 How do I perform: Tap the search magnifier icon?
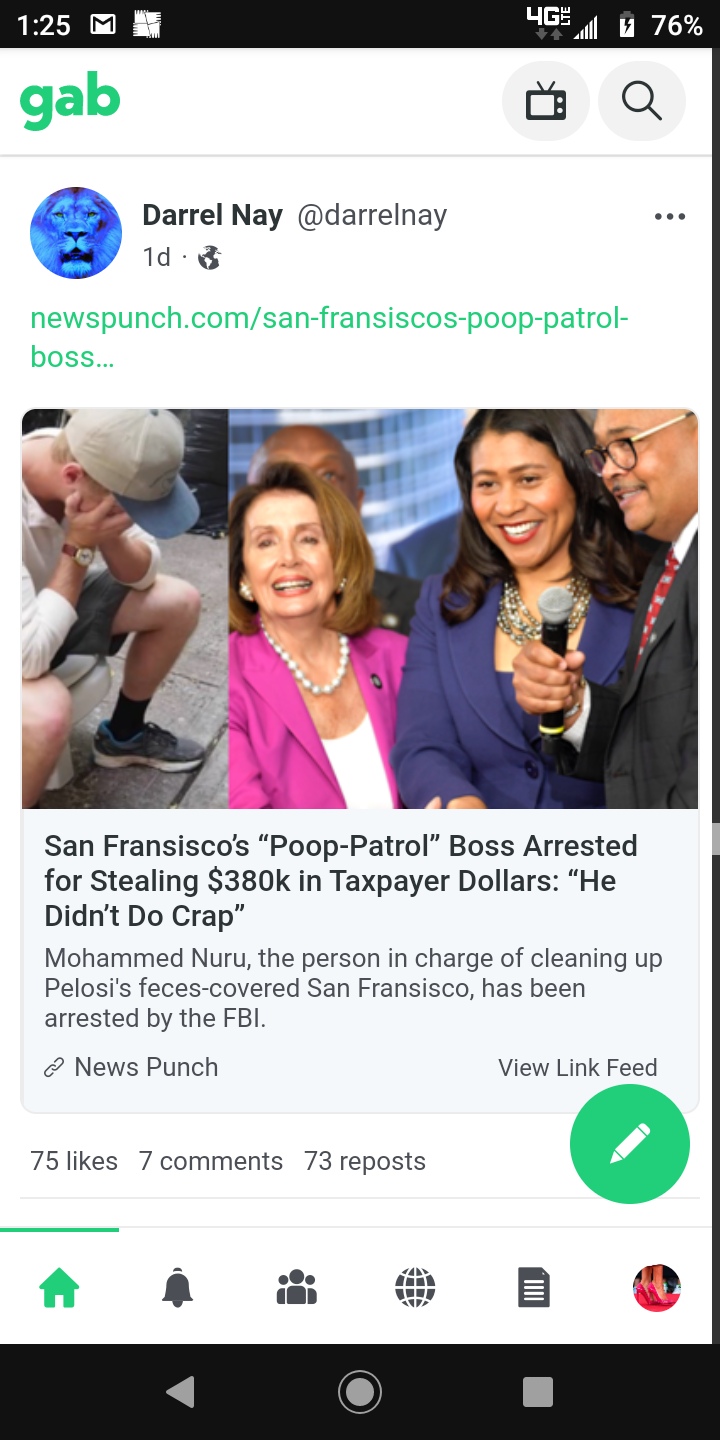(641, 101)
